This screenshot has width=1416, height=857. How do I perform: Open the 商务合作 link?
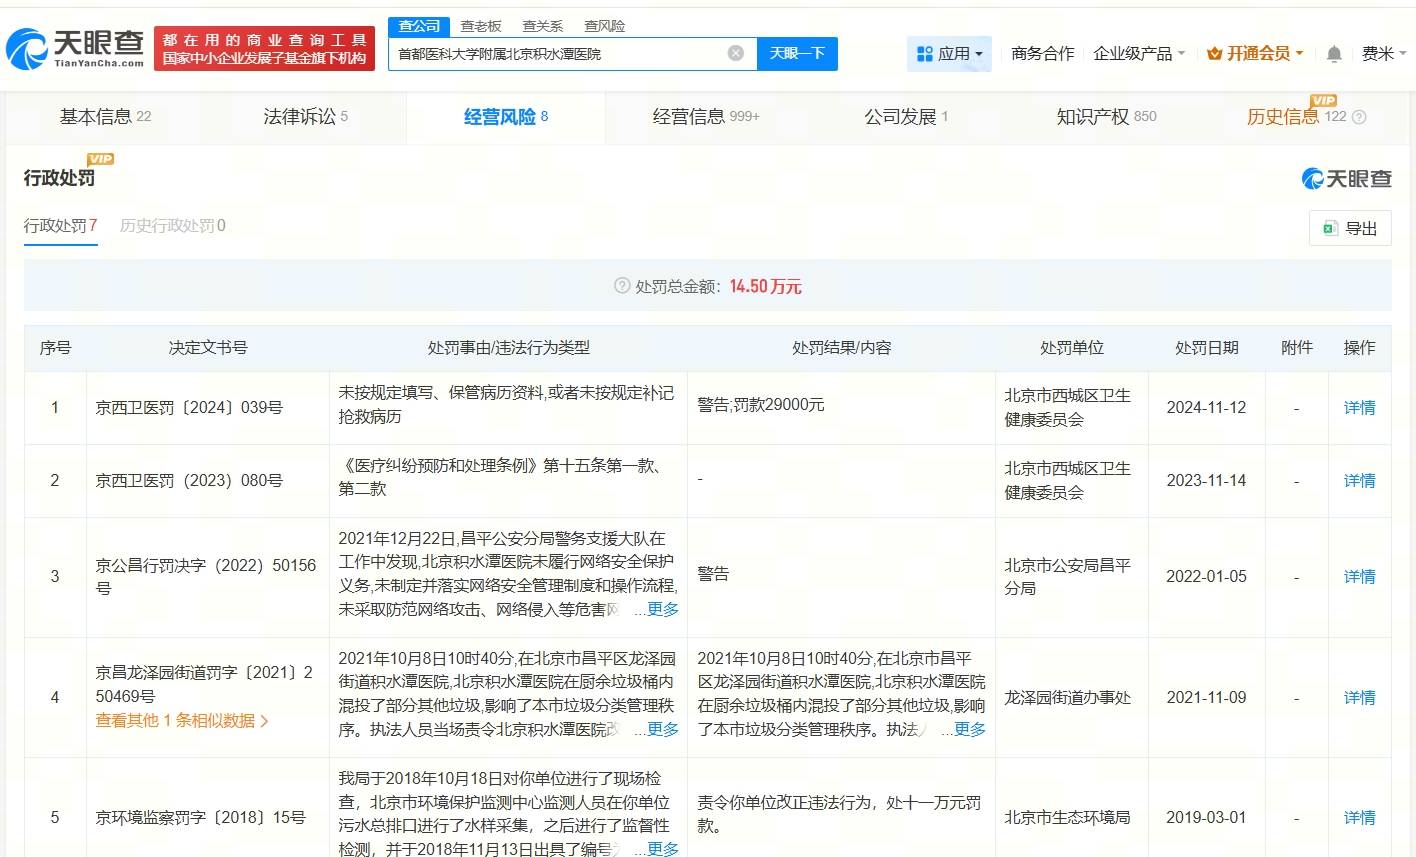(x=1042, y=54)
